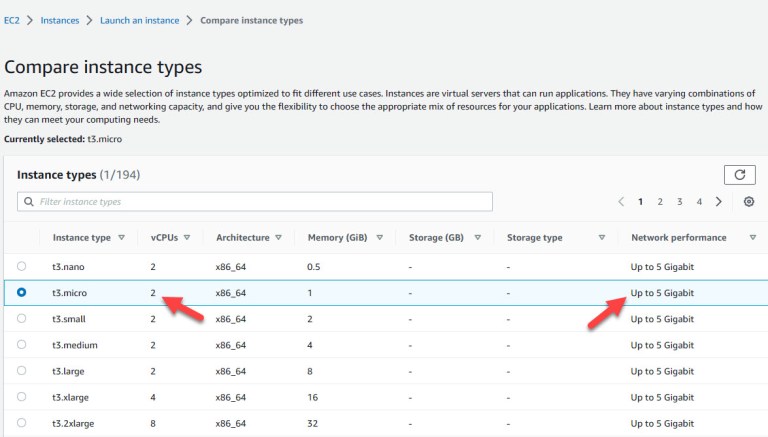Click t3.micro instance name in table
768x437 pixels.
click(70, 293)
